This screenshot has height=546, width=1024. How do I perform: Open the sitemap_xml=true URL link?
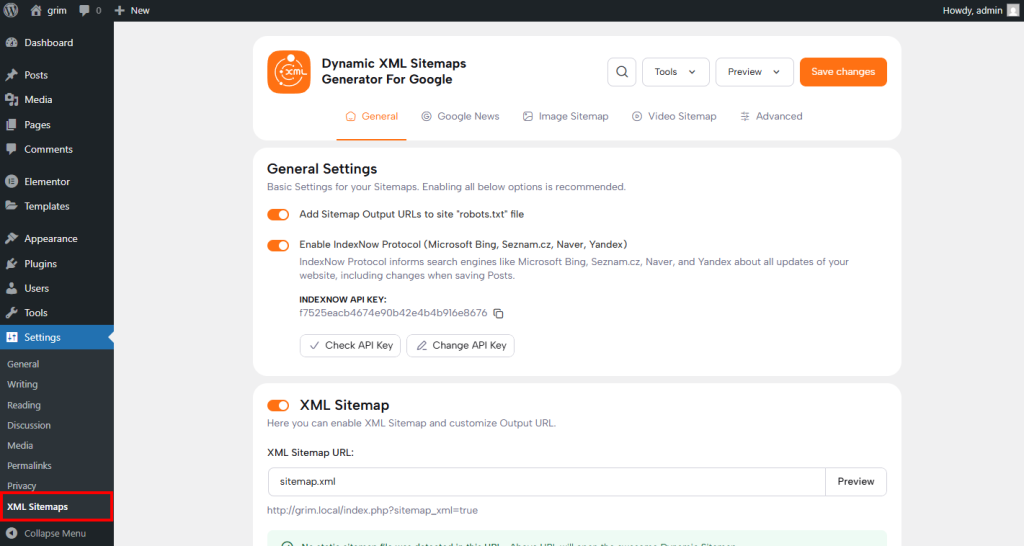372,511
